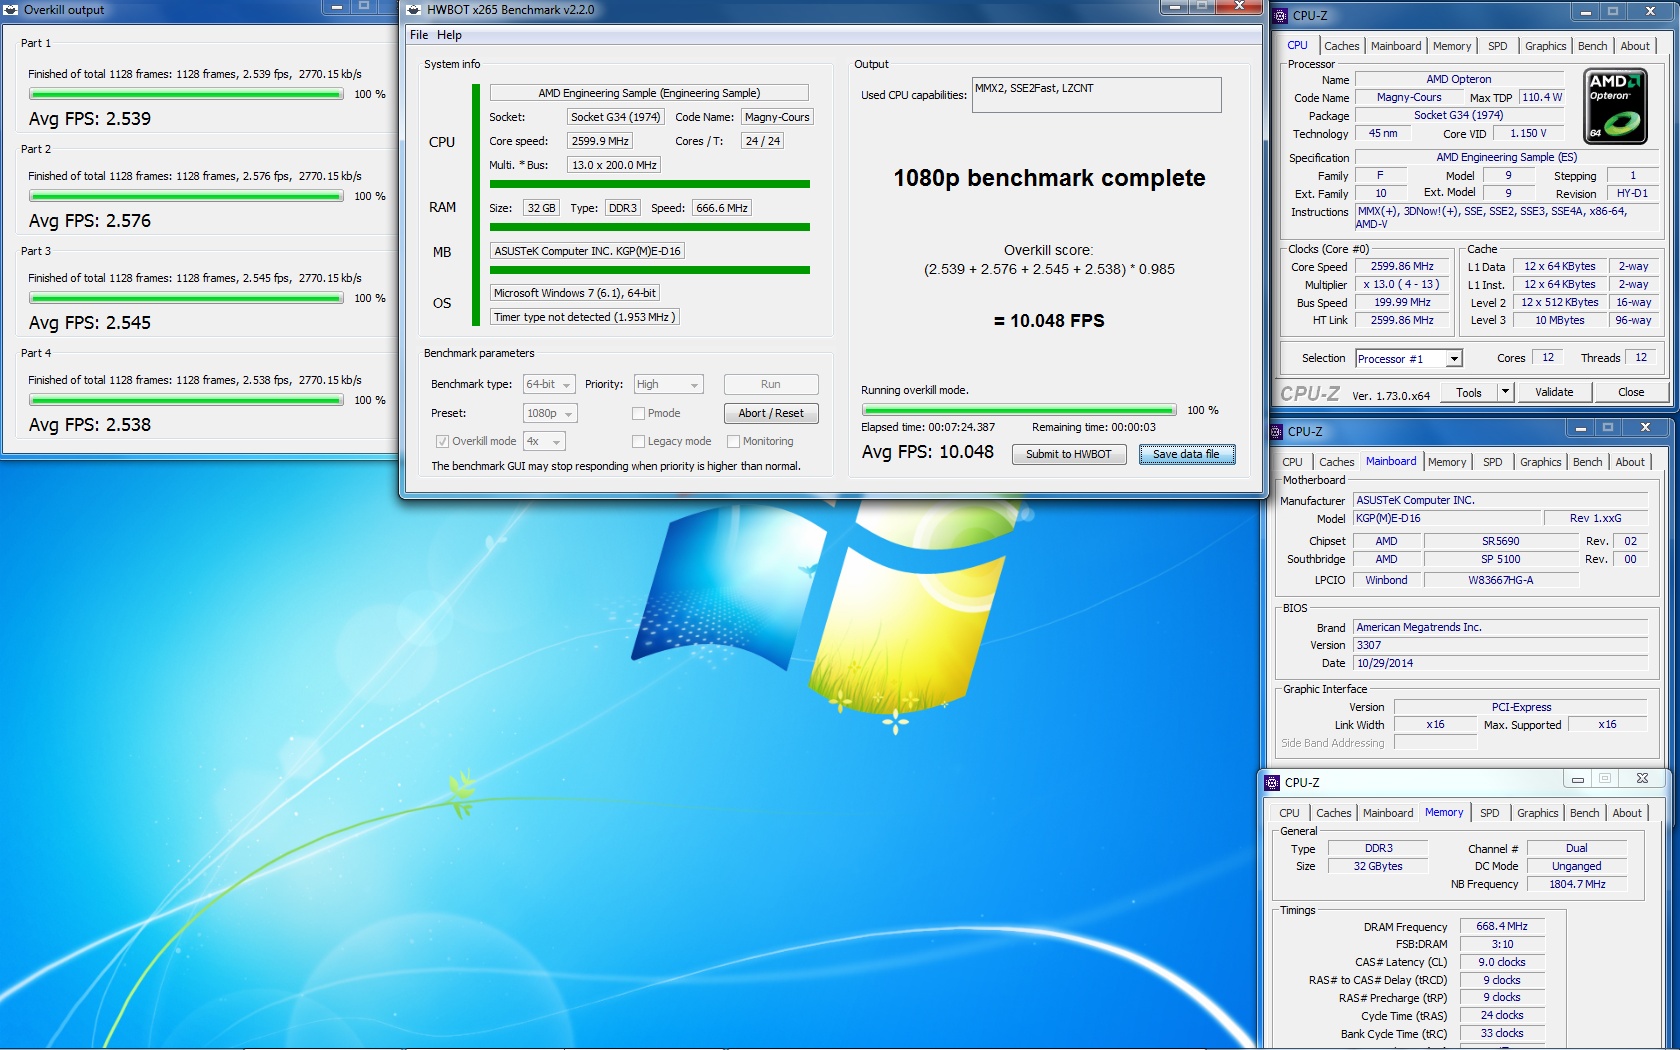This screenshot has width=1680, height=1050.
Task: Click the Code Name Magny-Cours field in HWBOT
Action: coord(777,117)
